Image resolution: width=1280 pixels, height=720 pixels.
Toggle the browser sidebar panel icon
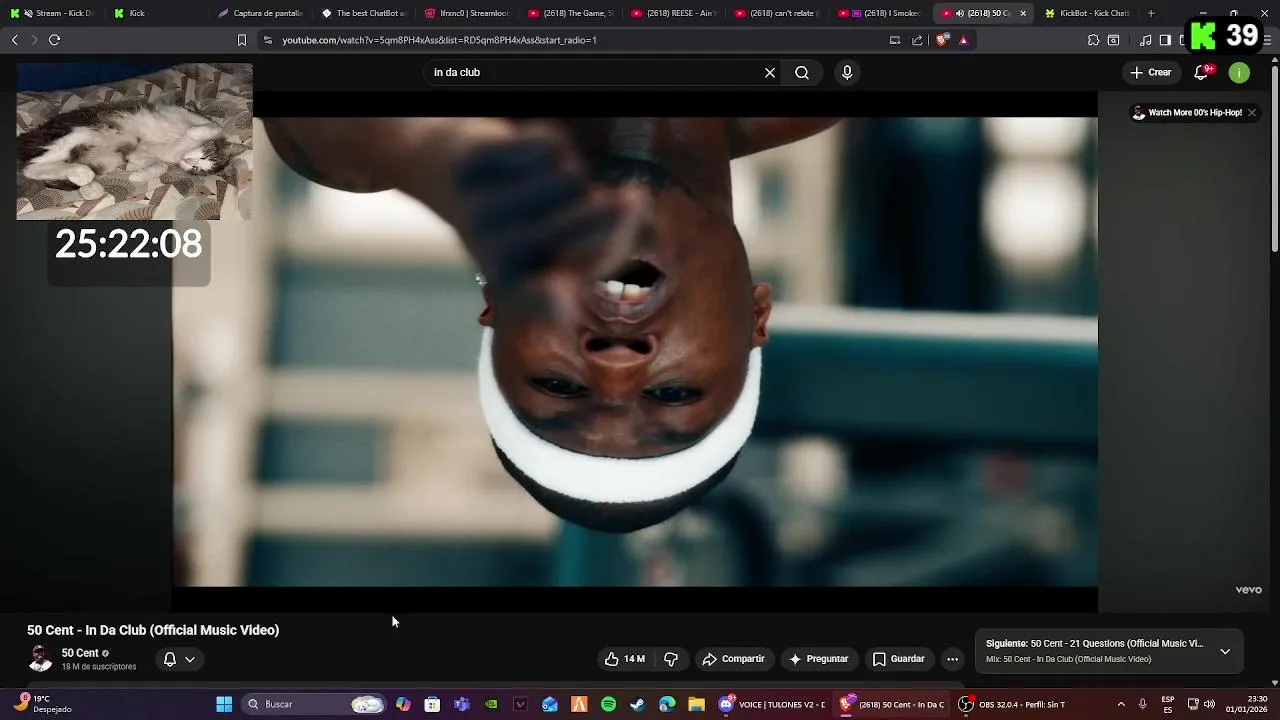pos(1165,40)
